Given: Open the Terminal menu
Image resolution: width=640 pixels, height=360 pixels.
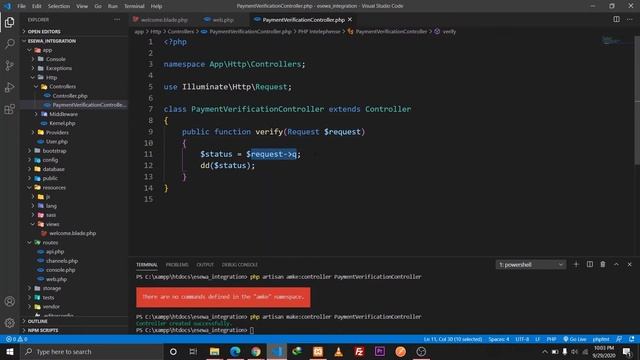Looking at the screenshot, I should [134, 6].
